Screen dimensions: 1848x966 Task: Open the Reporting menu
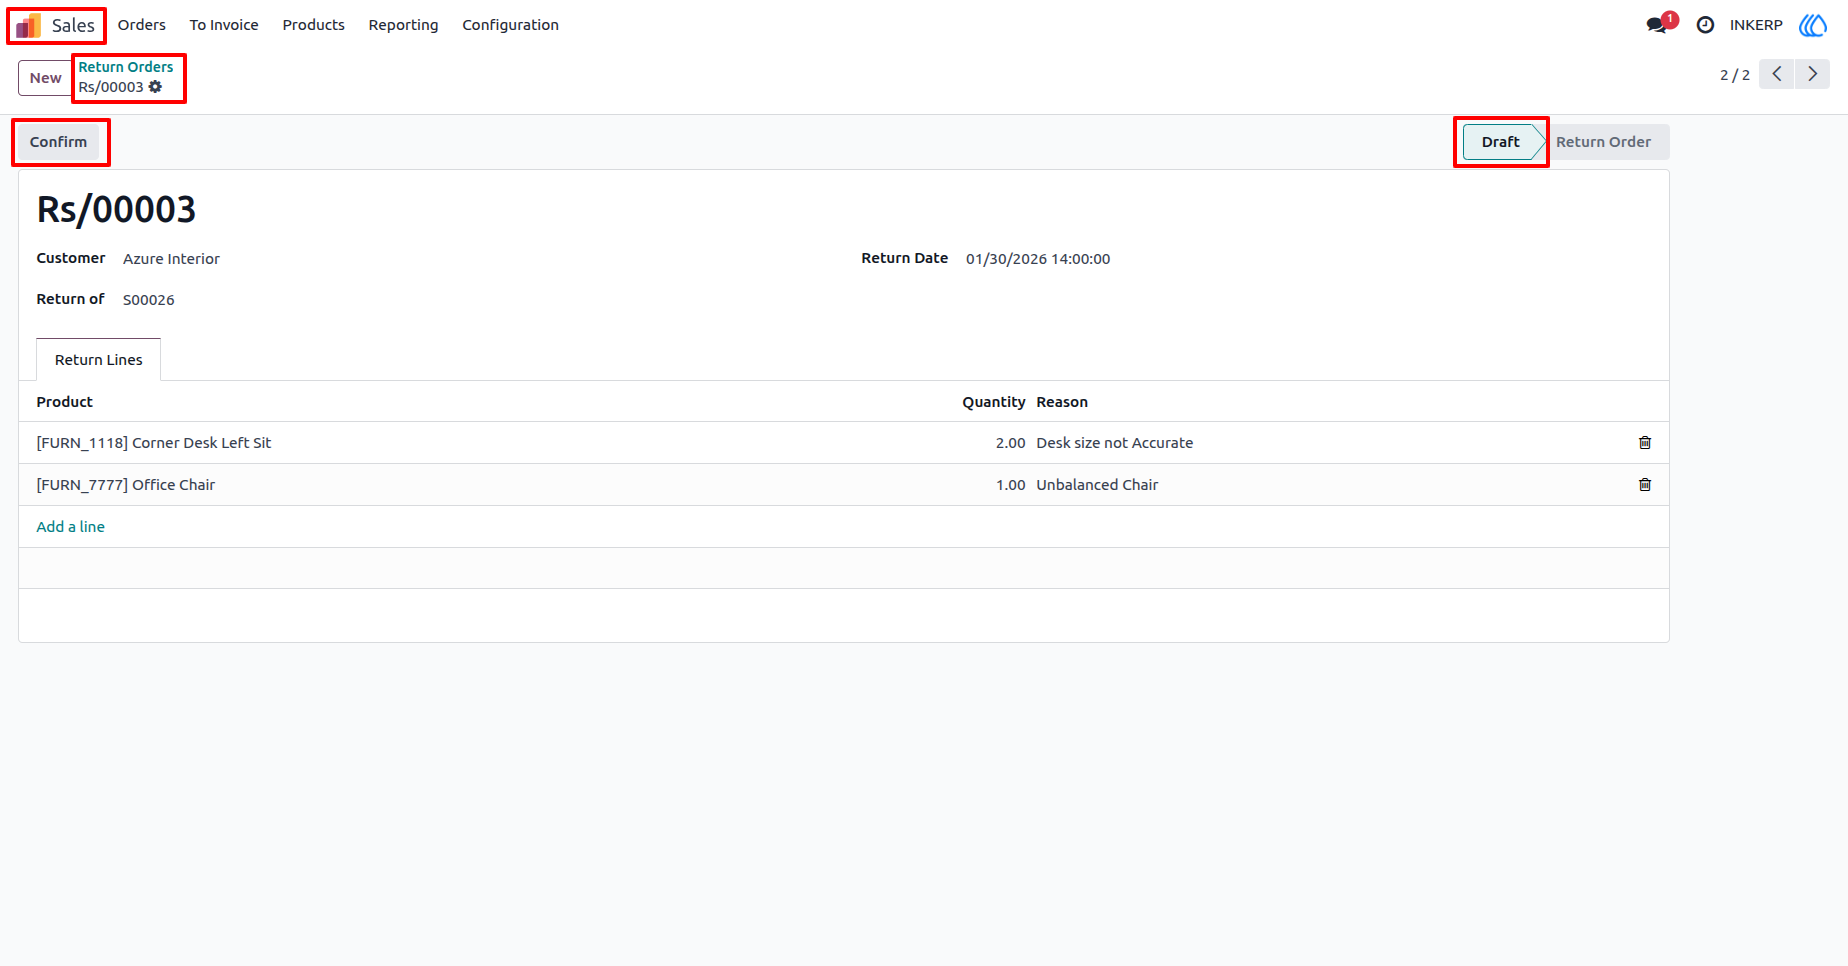coord(403,25)
